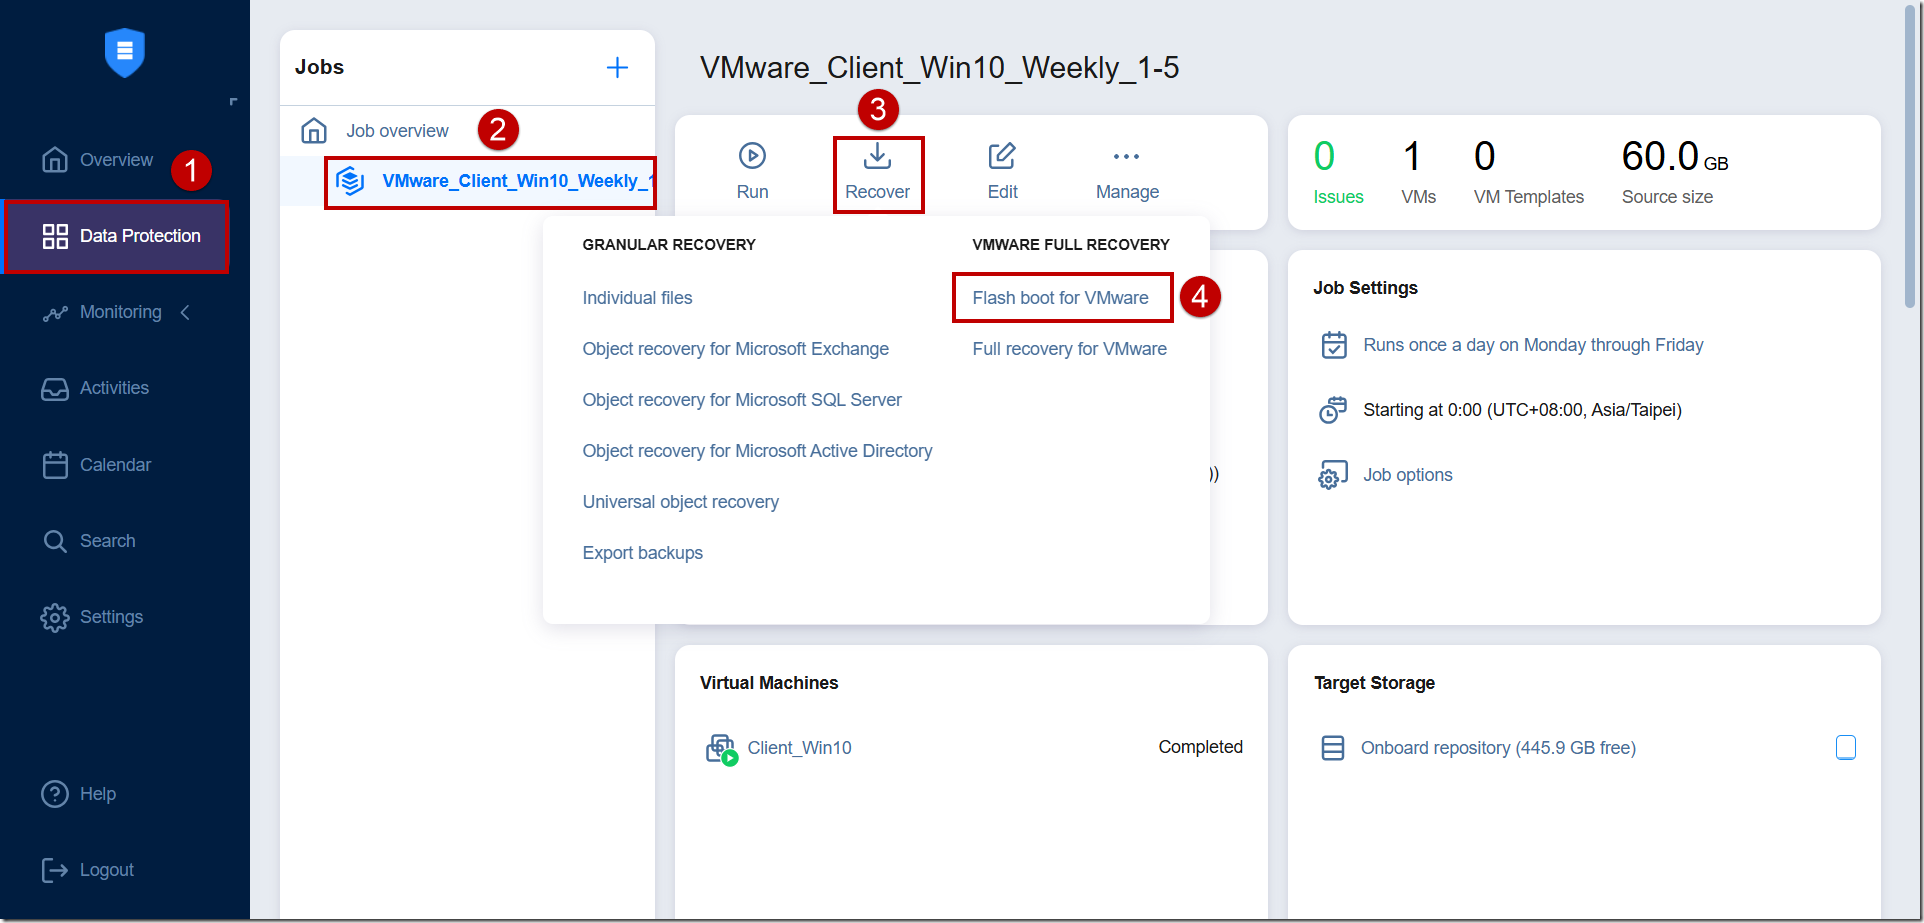Choose Universal object recovery

point(680,502)
